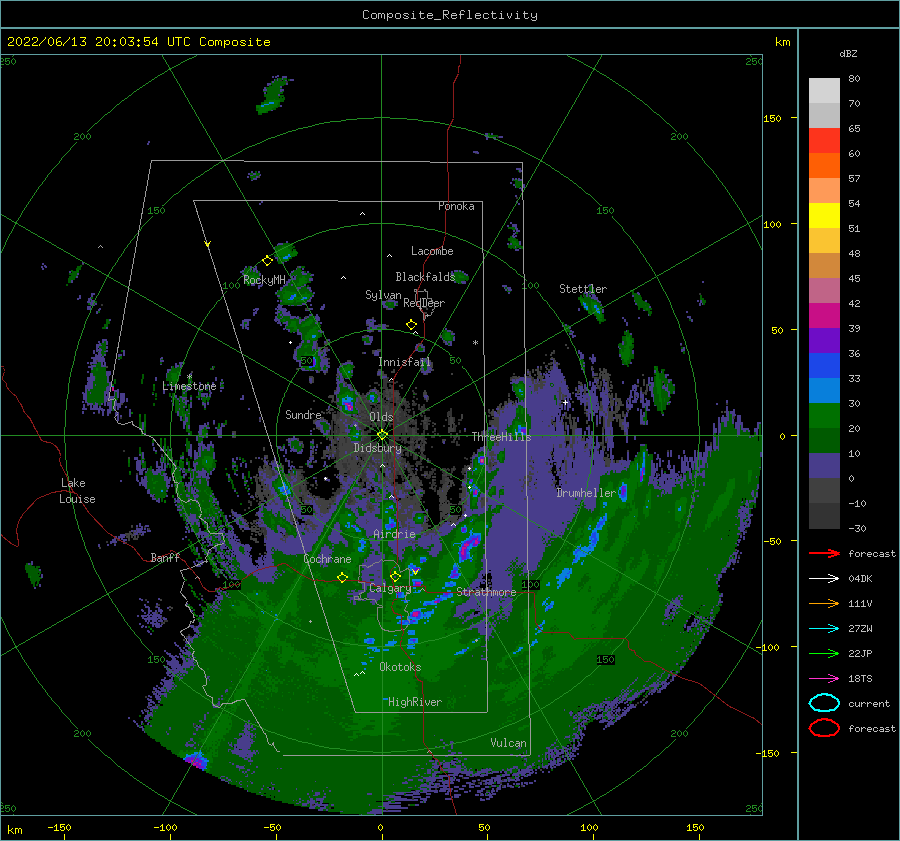Click the Calgary city label
900x841 pixels.
(390, 588)
